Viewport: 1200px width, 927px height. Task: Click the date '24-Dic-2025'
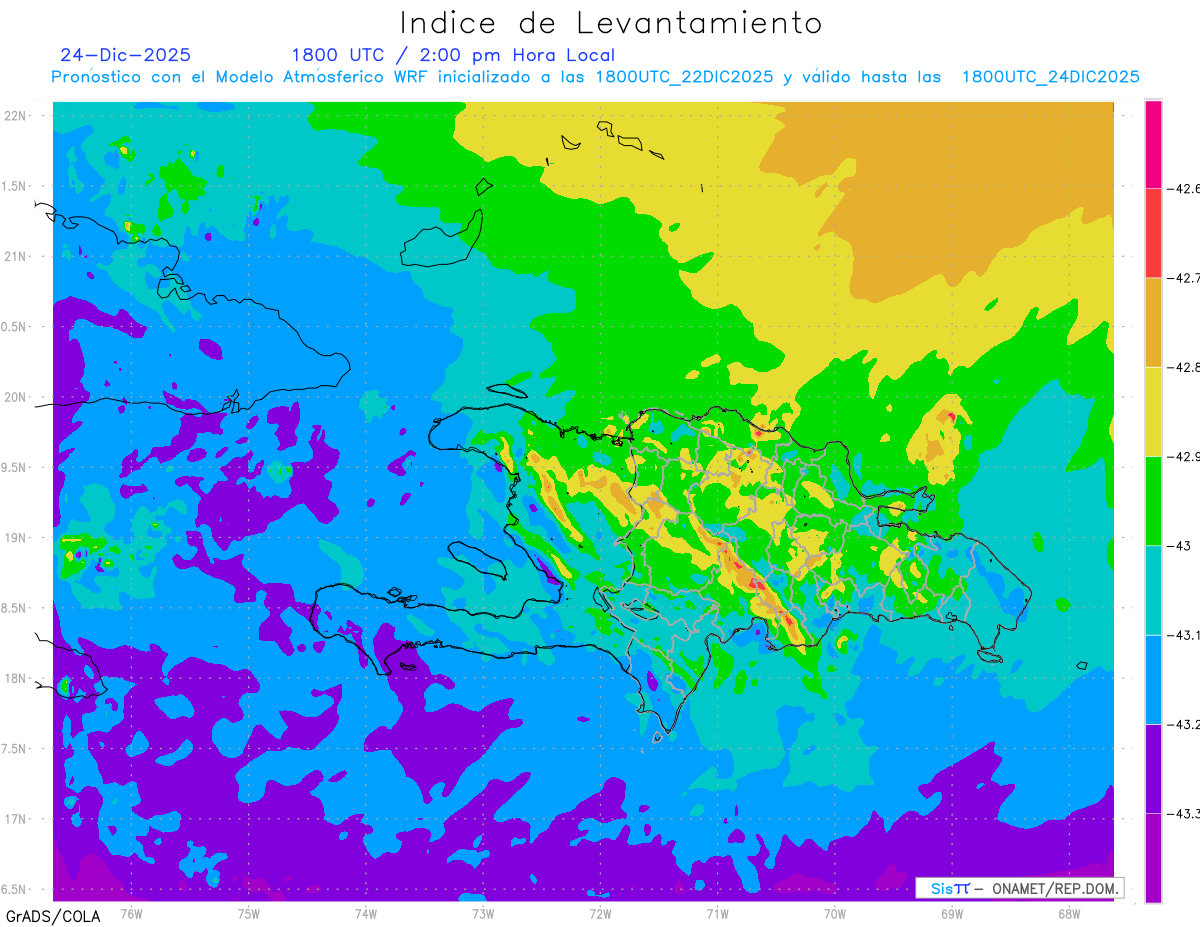point(125,55)
